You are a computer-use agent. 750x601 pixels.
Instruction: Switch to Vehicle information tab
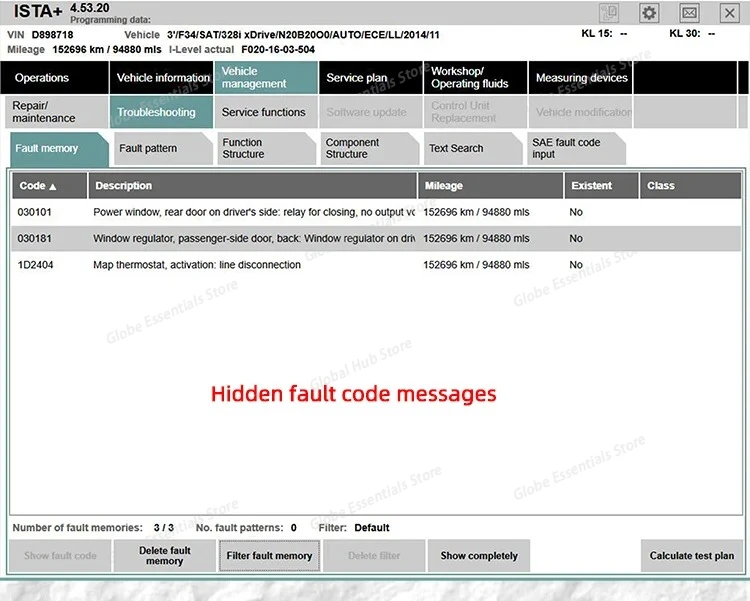pyautogui.click(x=161, y=78)
